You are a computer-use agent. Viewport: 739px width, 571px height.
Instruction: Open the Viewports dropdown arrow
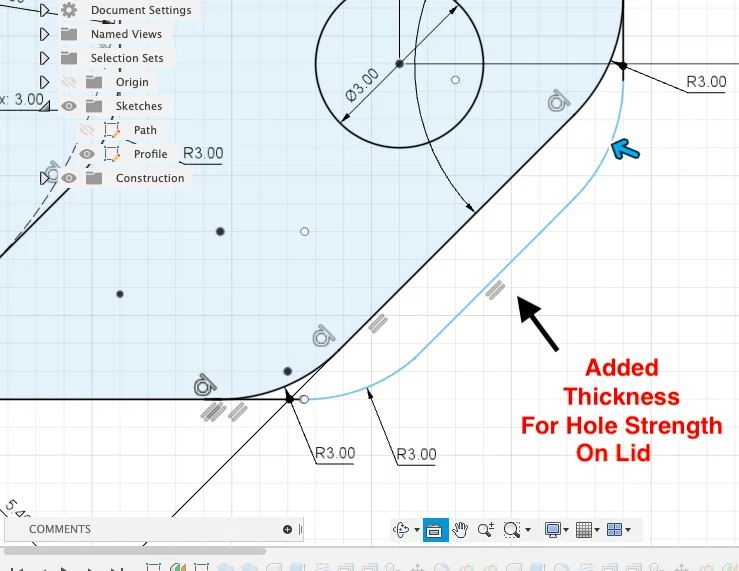(x=628, y=530)
